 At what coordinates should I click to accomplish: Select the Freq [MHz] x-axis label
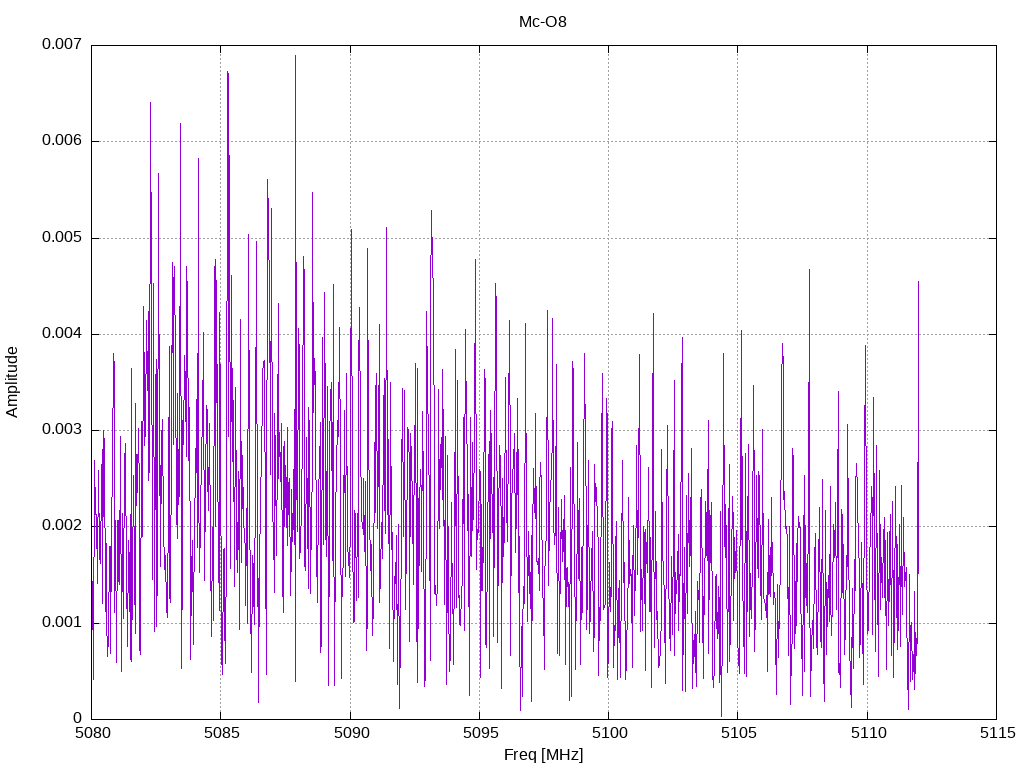pos(543,755)
